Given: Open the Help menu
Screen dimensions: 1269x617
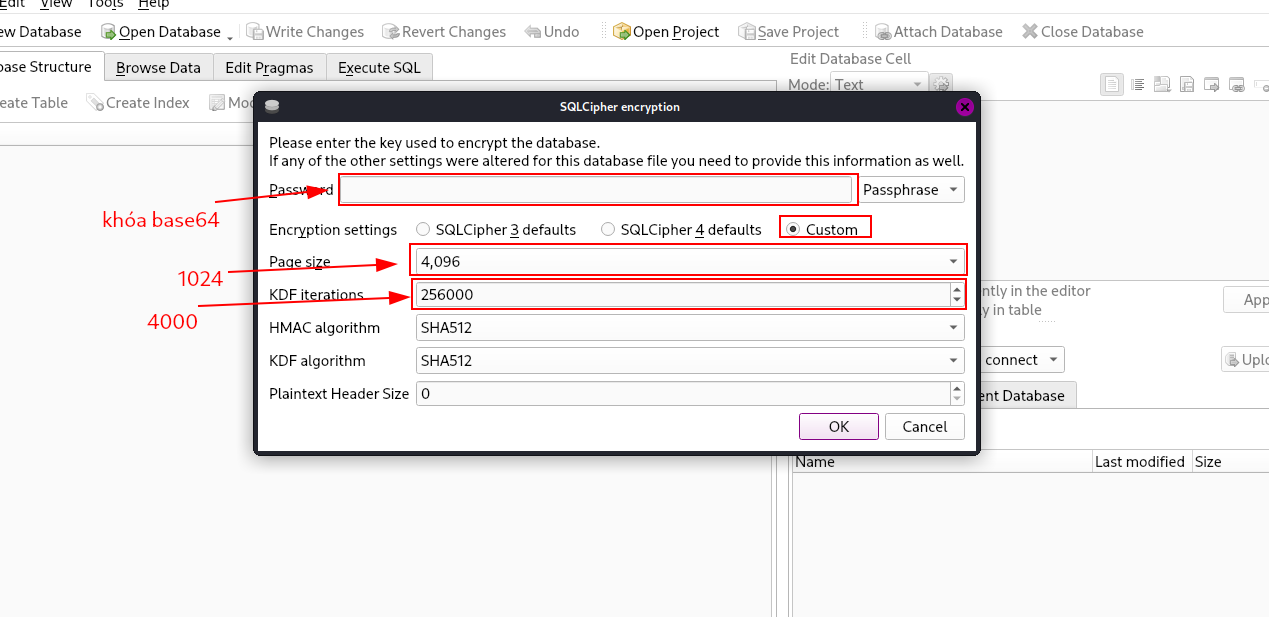Looking at the screenshot, I should 153,4.
